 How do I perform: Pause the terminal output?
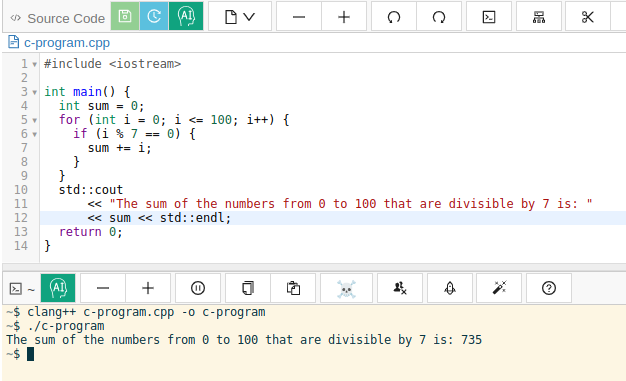(x=198, y=288)
